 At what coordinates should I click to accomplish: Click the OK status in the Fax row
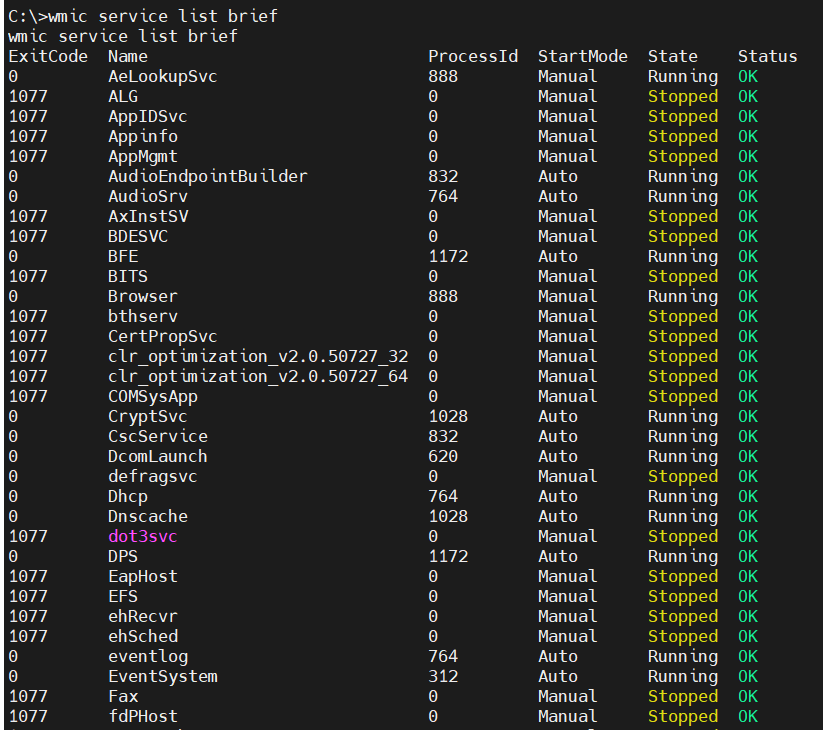point(748,696)
